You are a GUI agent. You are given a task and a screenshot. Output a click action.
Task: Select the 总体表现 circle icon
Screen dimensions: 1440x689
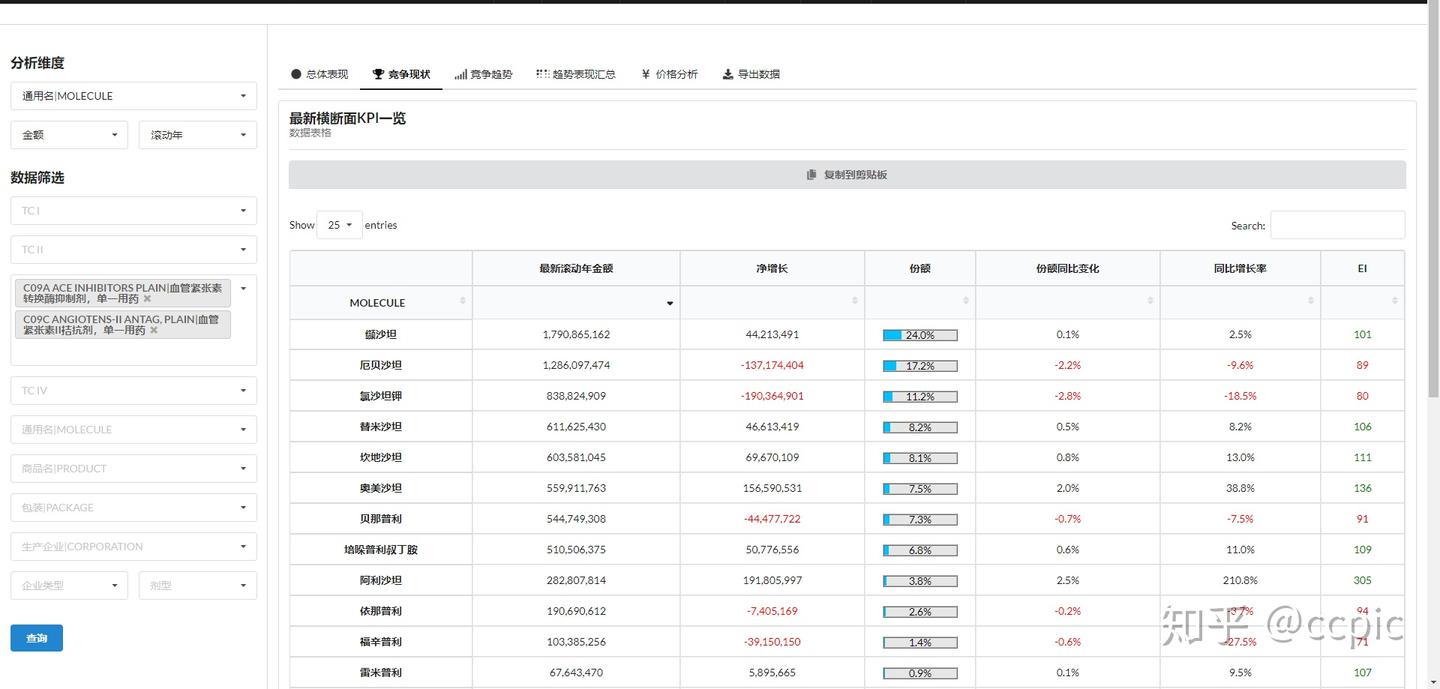click(x=296, y=73)
